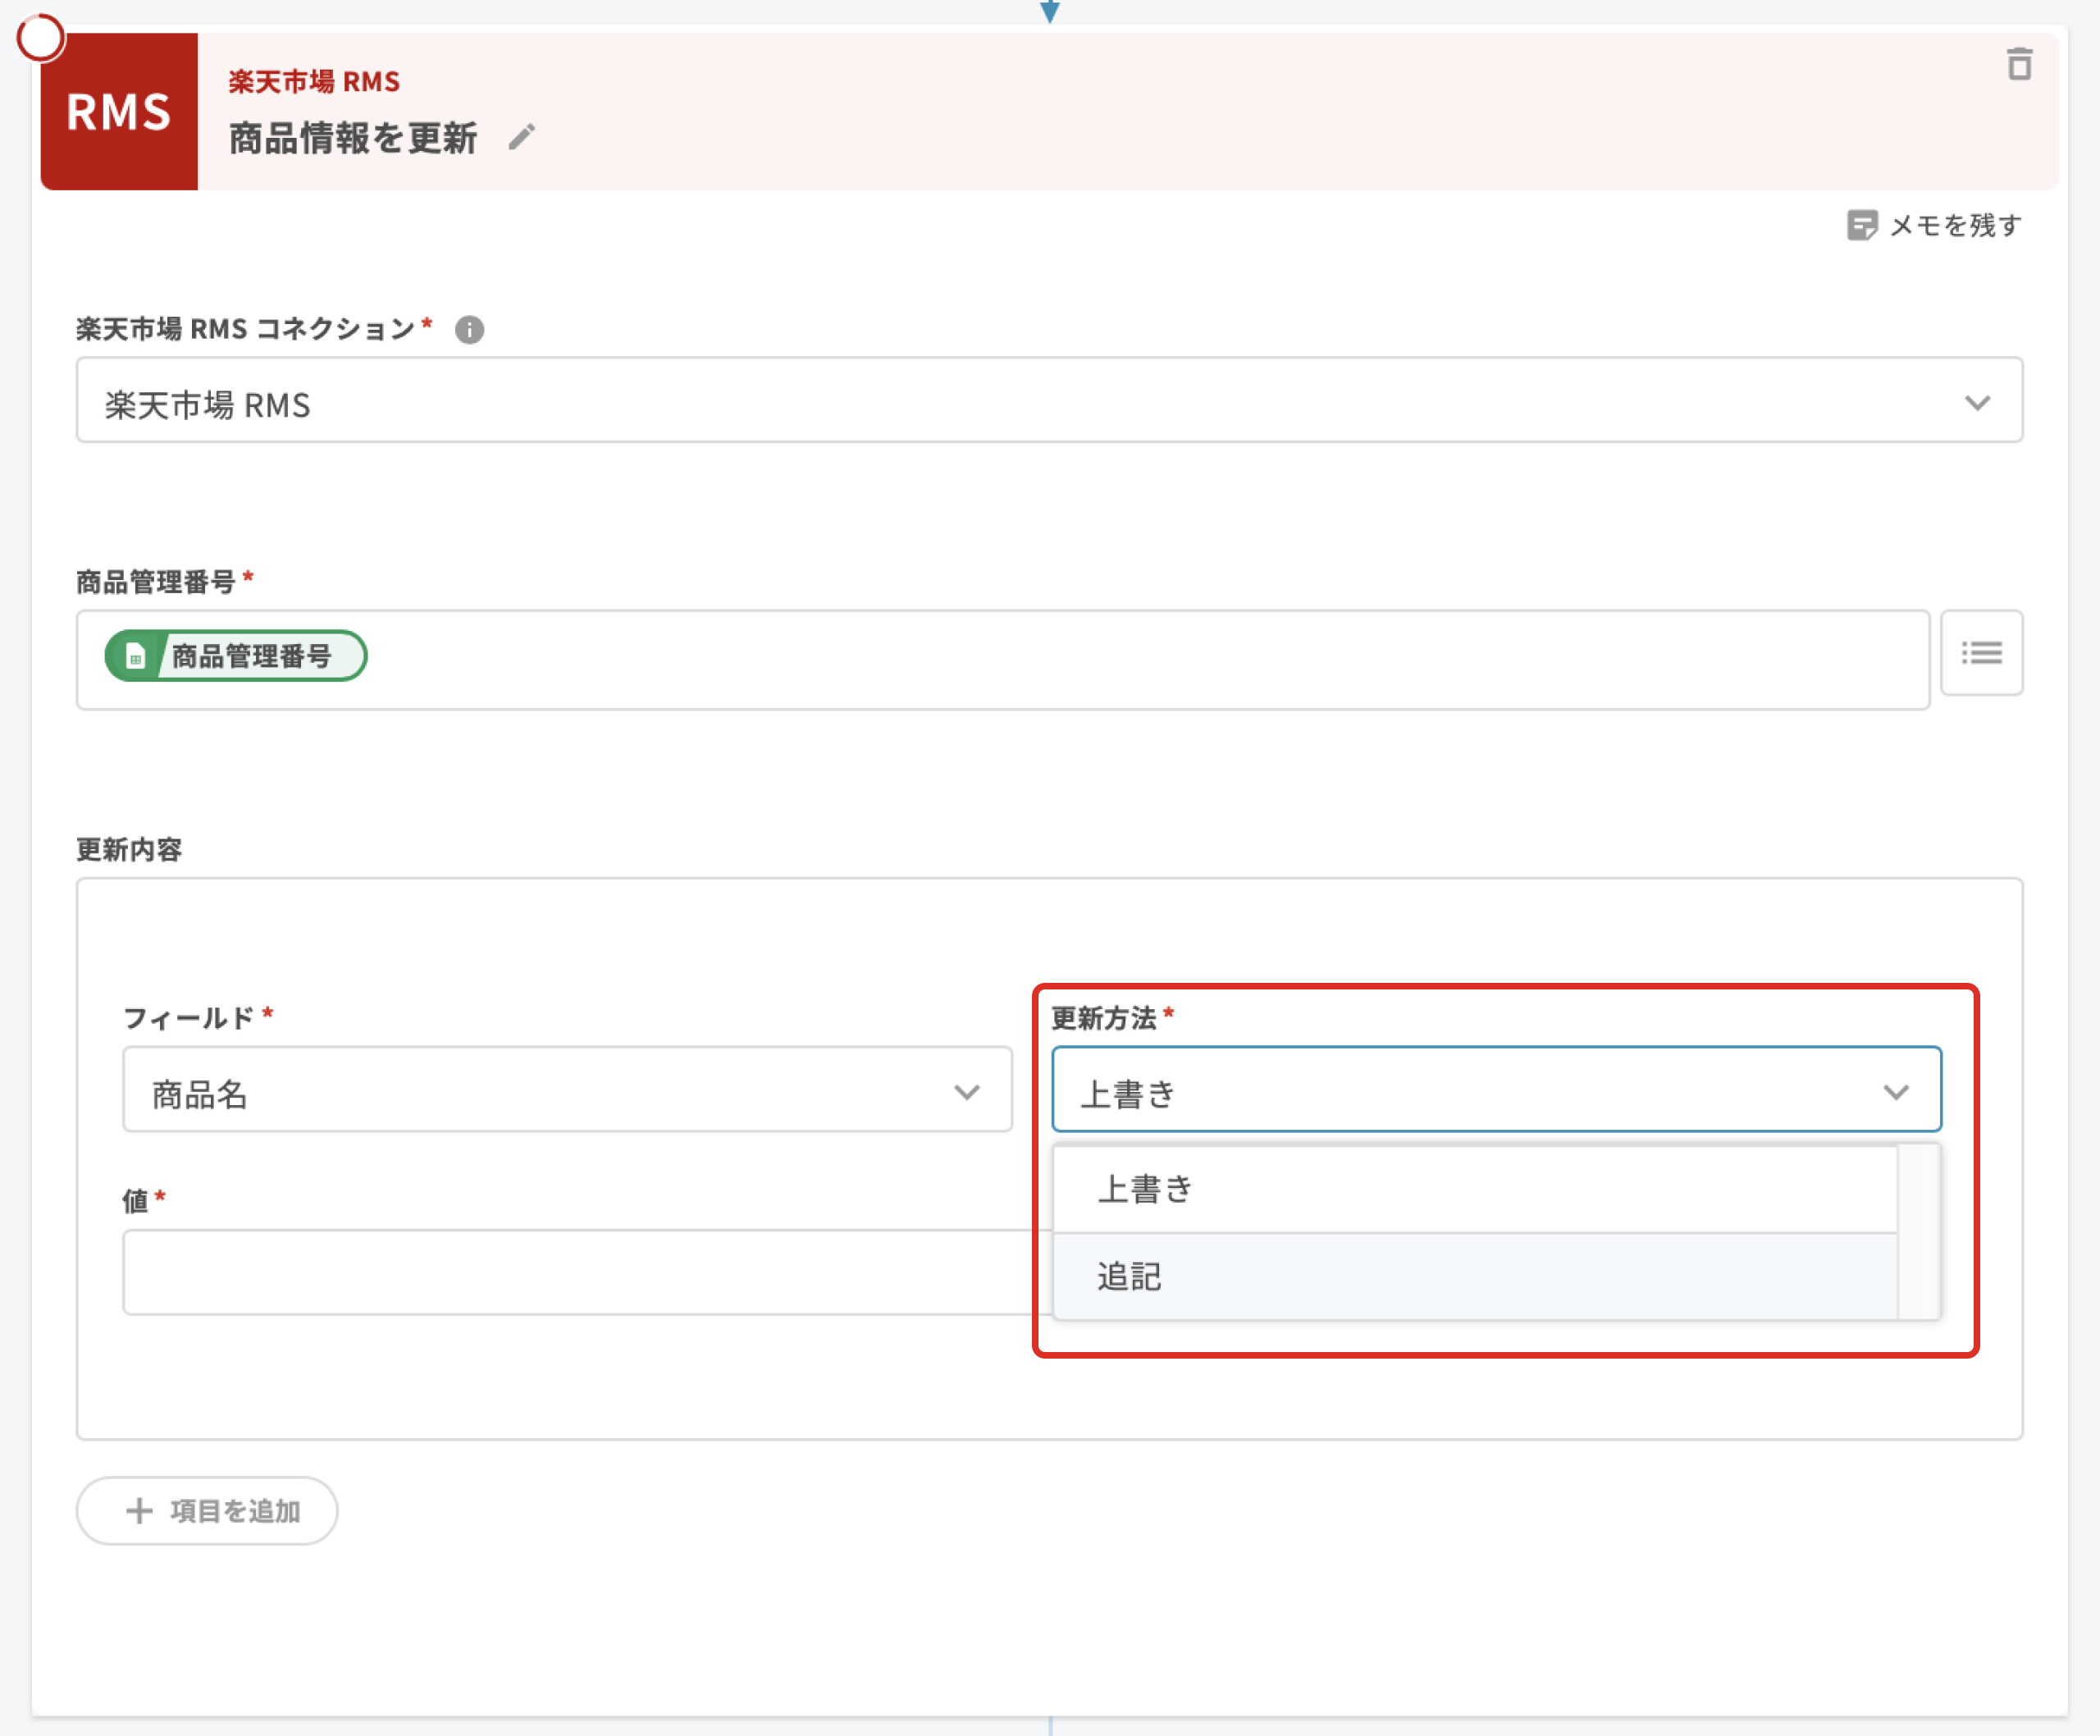Click the RMS red app logo
Viewport: 2100px width, 1736px height.
119,111
